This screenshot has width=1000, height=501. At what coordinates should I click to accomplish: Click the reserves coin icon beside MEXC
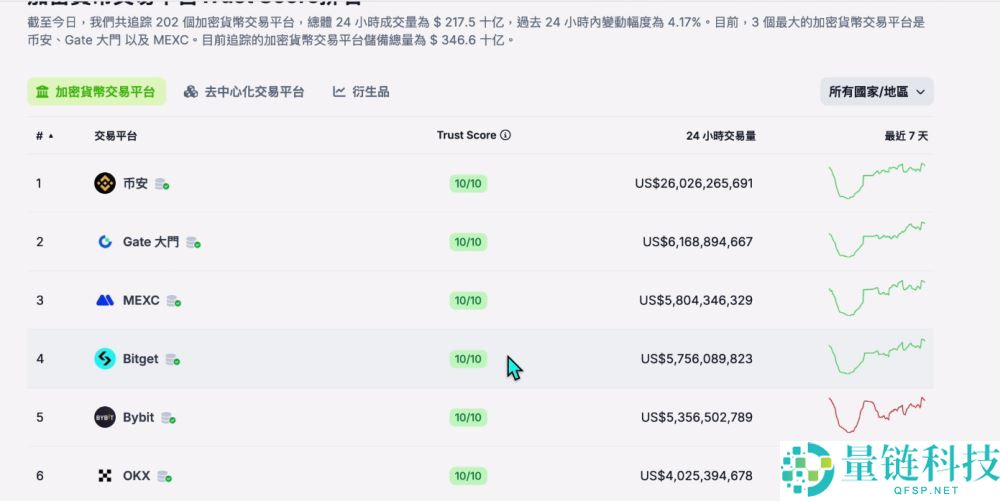point(174,301)
